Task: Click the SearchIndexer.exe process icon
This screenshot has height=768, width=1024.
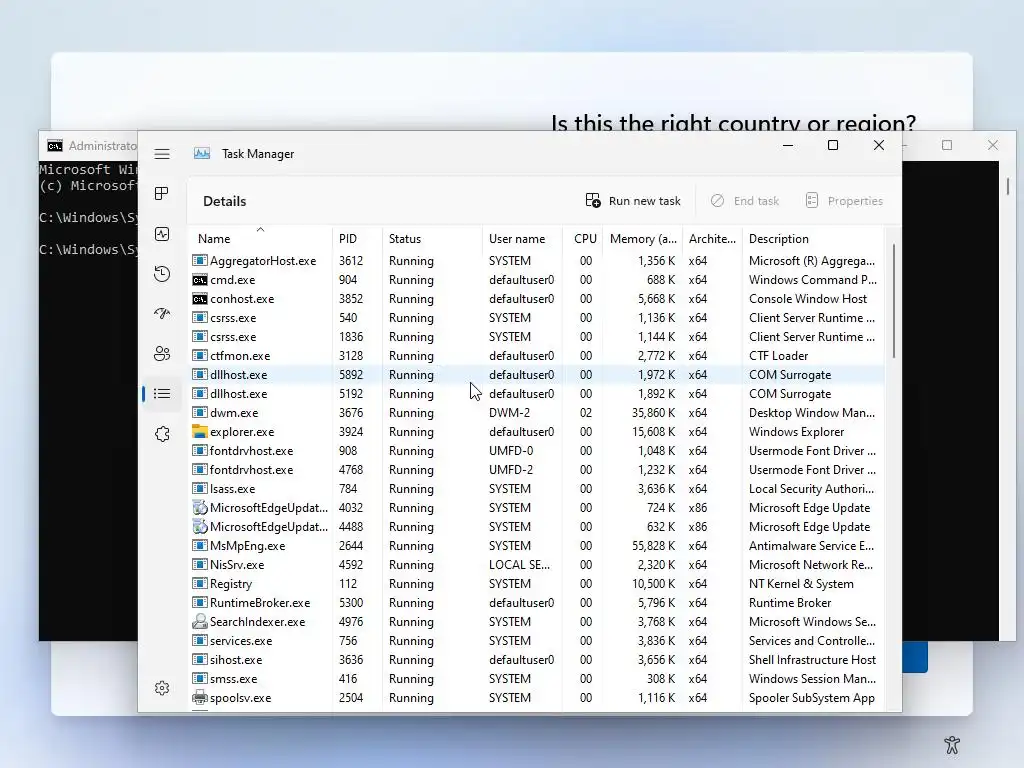Action: pyautogui.click(x=200, y=621)
